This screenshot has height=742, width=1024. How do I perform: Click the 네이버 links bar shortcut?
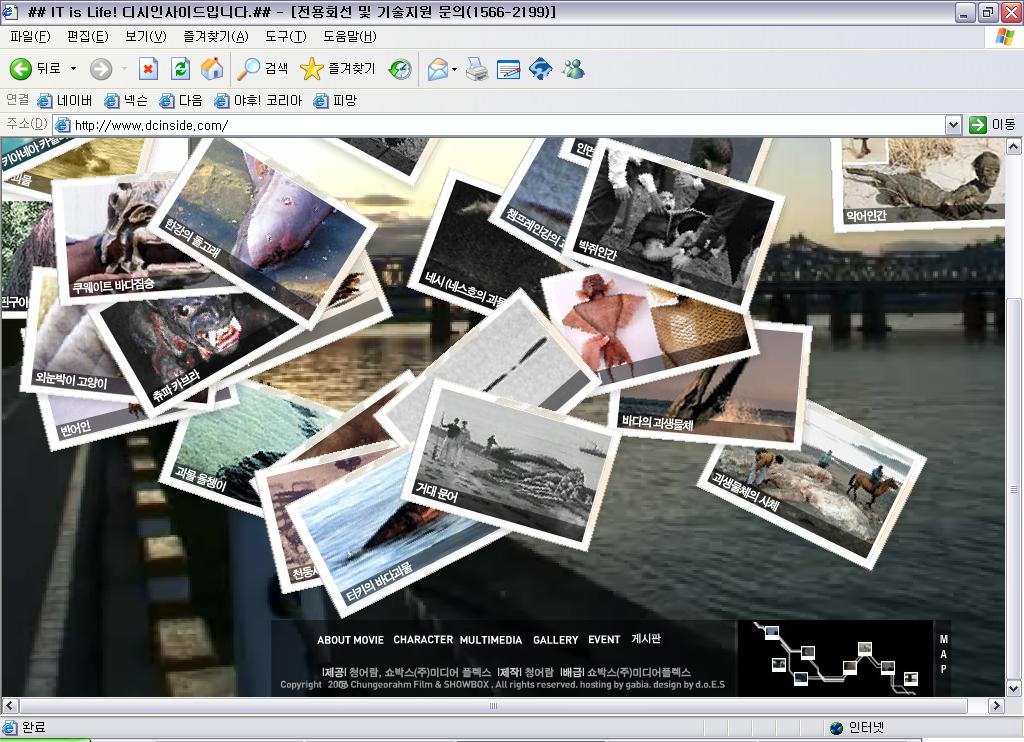(x=65, y=101)
